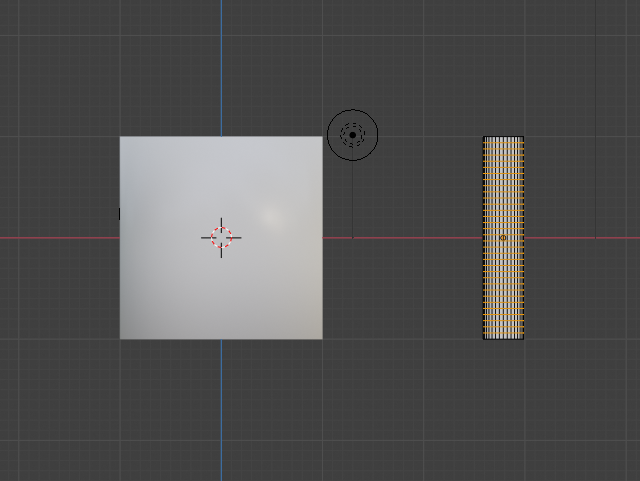The height and width of the screenshot is (481, 640).
Task: Click the top edge of the cylinder
Action: coord(503,137)
